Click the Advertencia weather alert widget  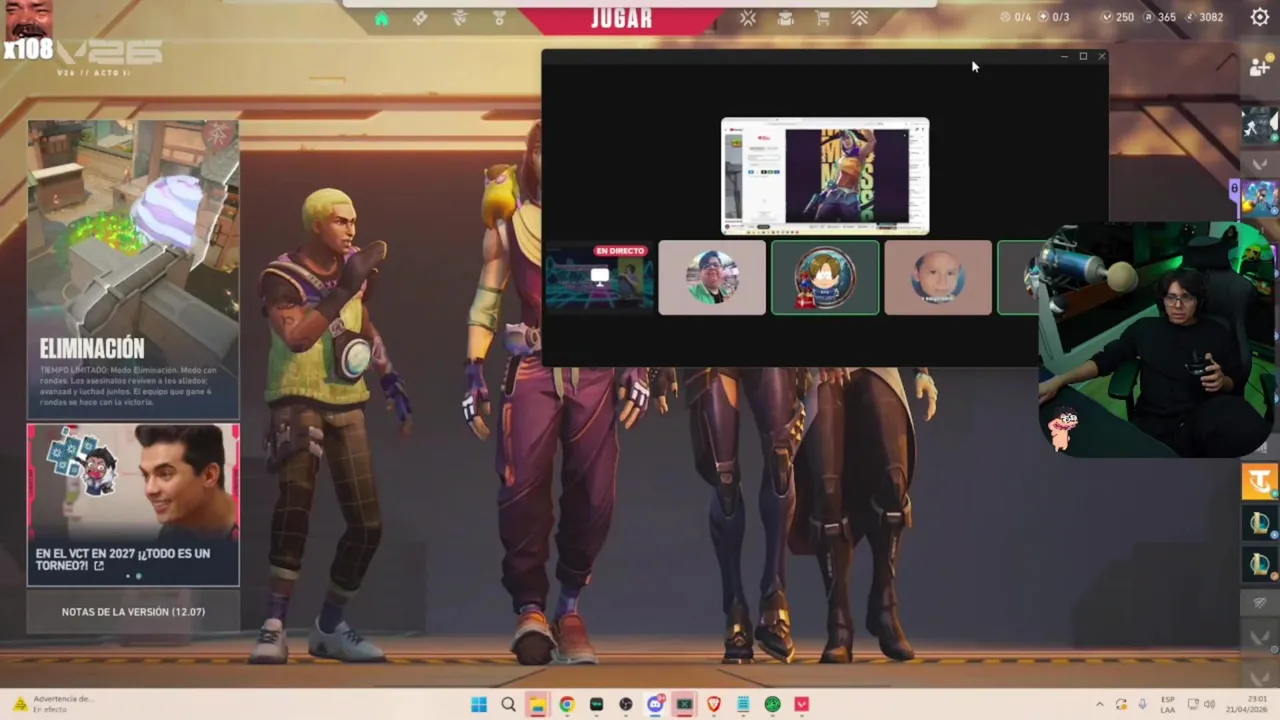pos(52,704)
